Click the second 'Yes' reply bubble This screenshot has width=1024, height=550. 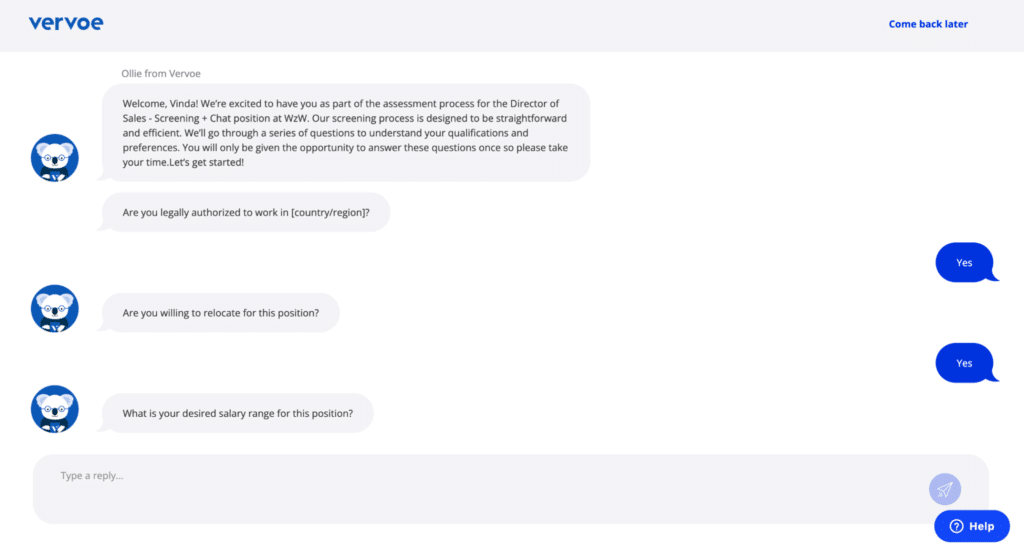(965, 363)
